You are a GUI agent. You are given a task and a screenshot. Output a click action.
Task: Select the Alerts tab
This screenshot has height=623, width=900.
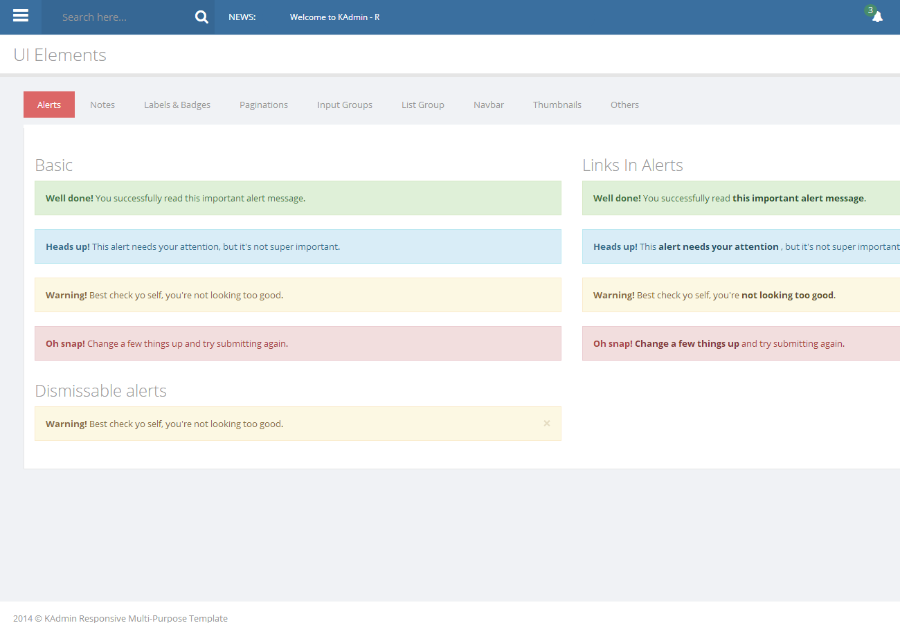49,105
